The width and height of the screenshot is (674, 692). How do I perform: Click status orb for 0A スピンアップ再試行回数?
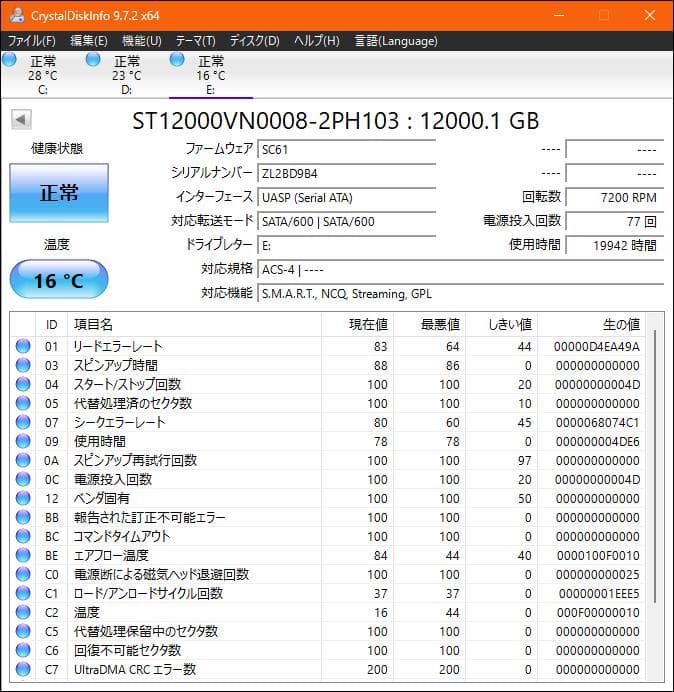pos(23,460)
